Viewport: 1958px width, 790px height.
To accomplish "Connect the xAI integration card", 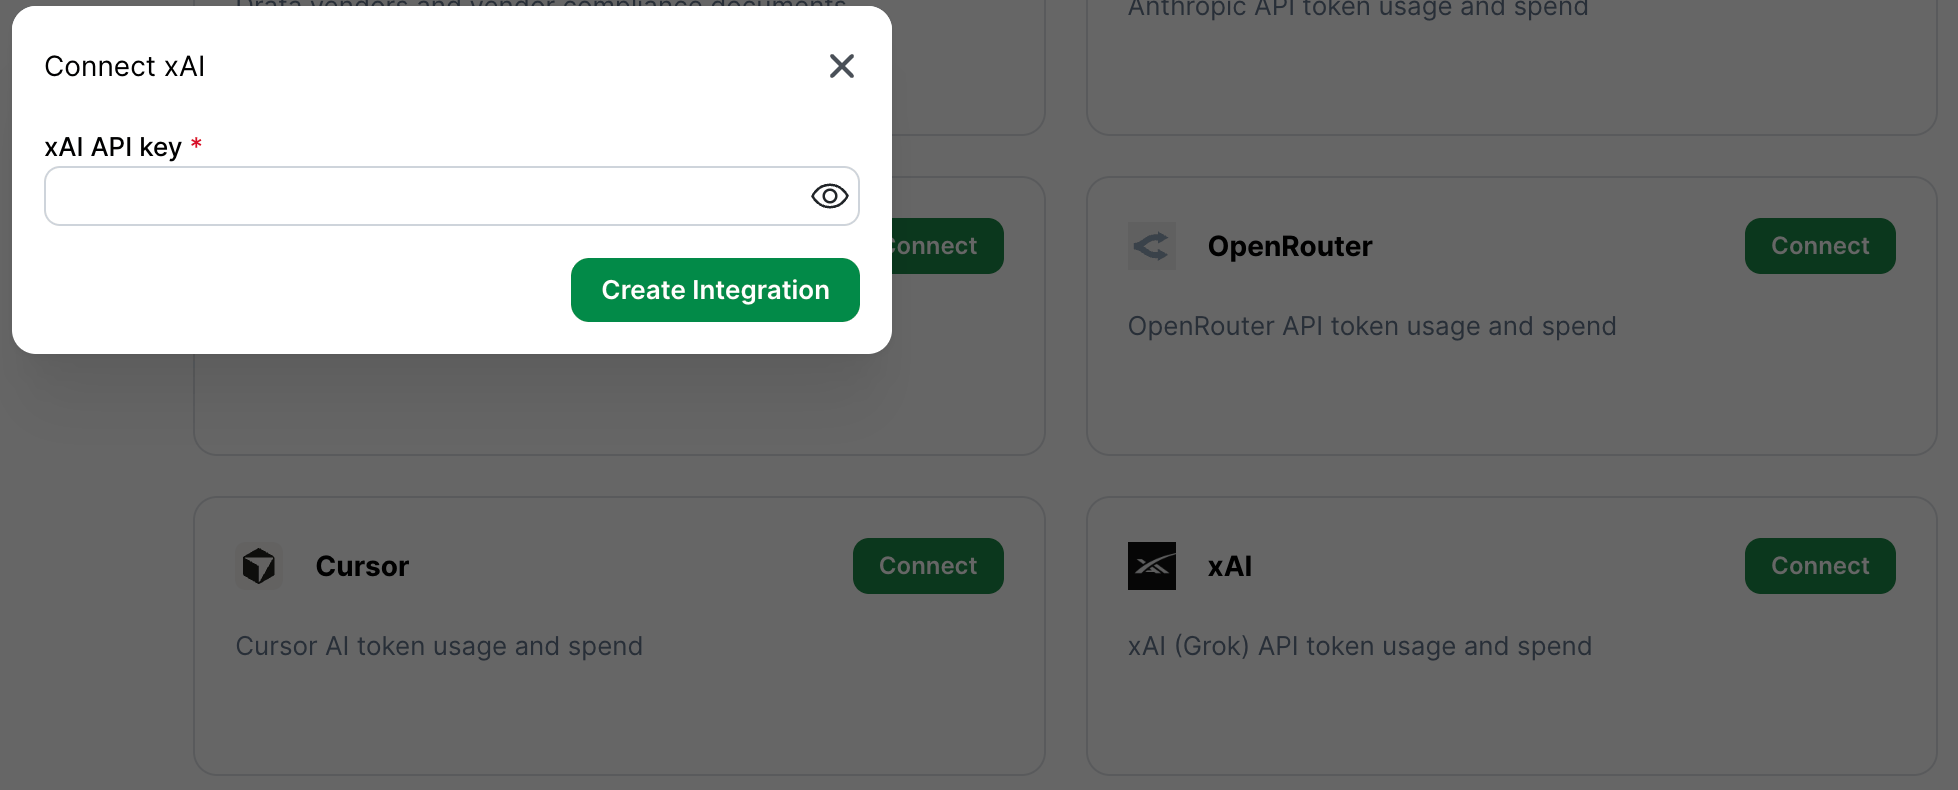I will 1820,566.
